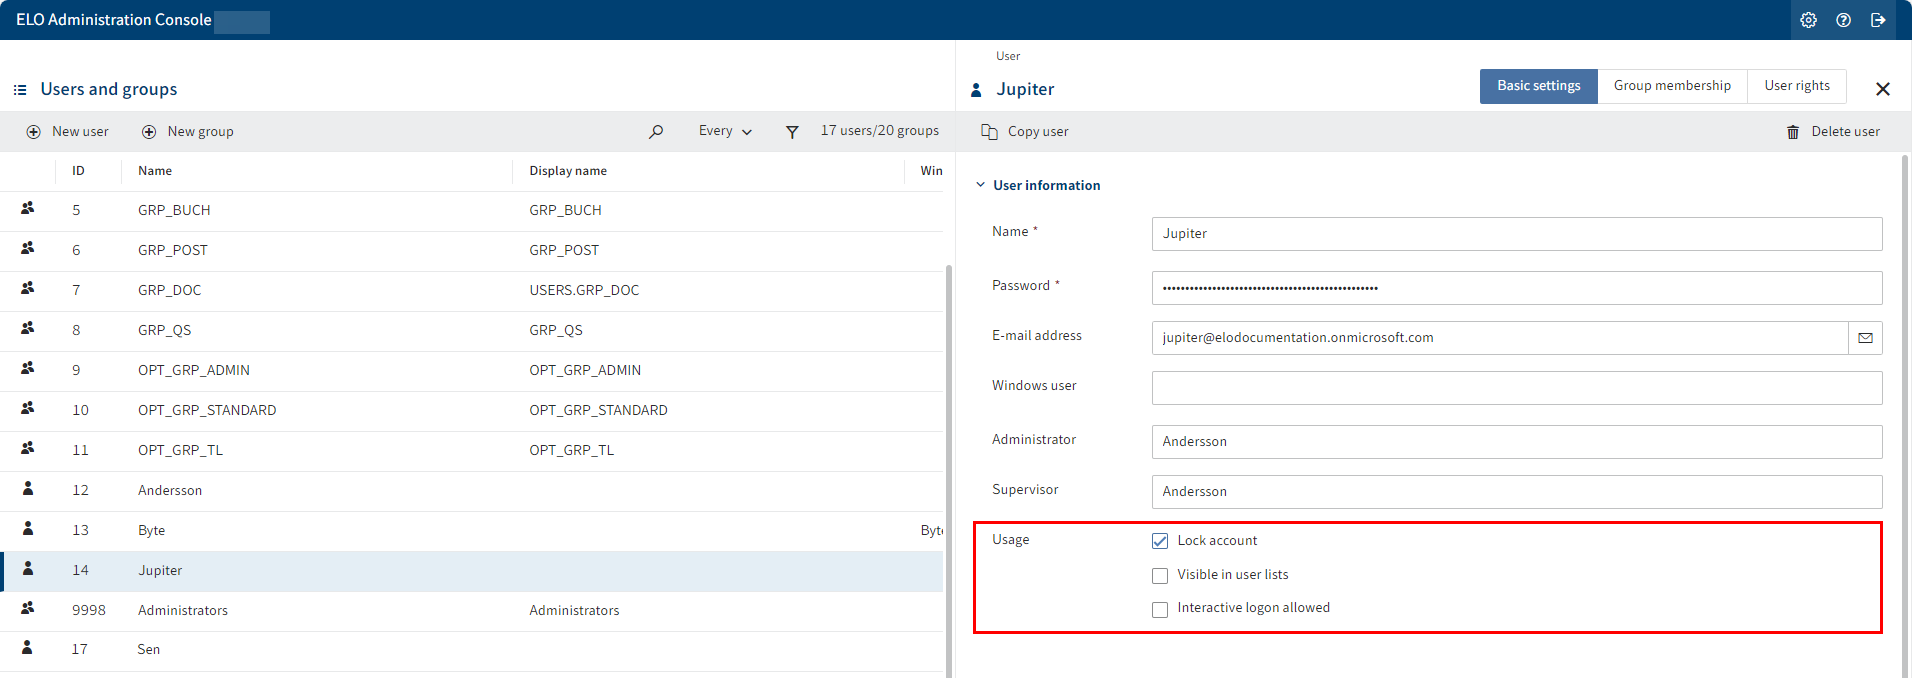Image resolution: width=1912 pixels, height=678 pixels.
Task: Click the Delete user trash icon
Action: (x=1793, y=132)
